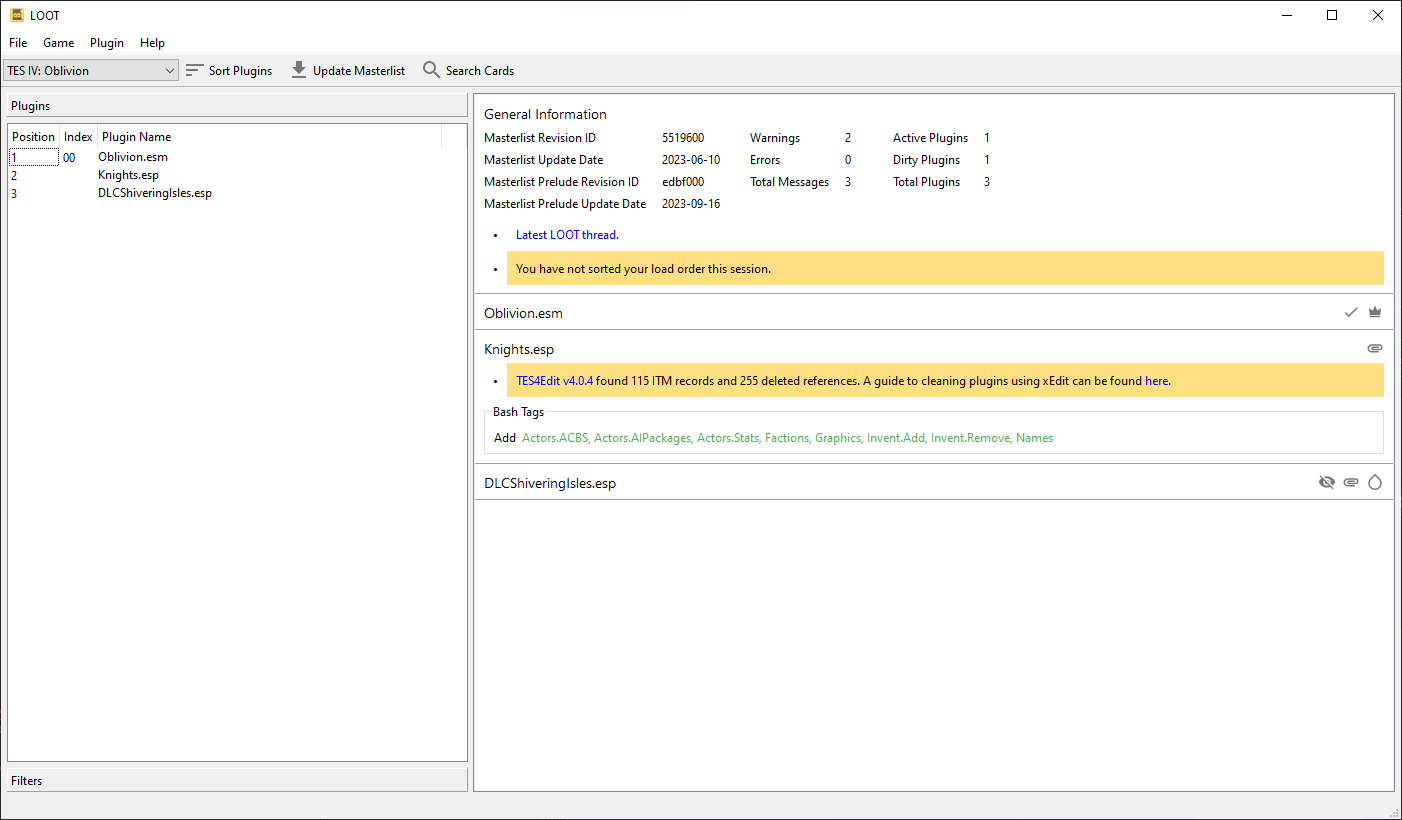
Task: Click the crown master icon on Oblivion.esm card
Action: click(1375, 313)
